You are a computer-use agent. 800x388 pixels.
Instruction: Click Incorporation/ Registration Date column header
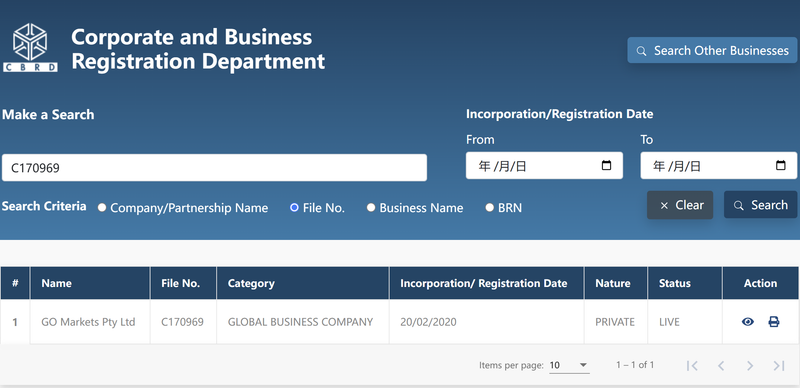tap(487, 283)
